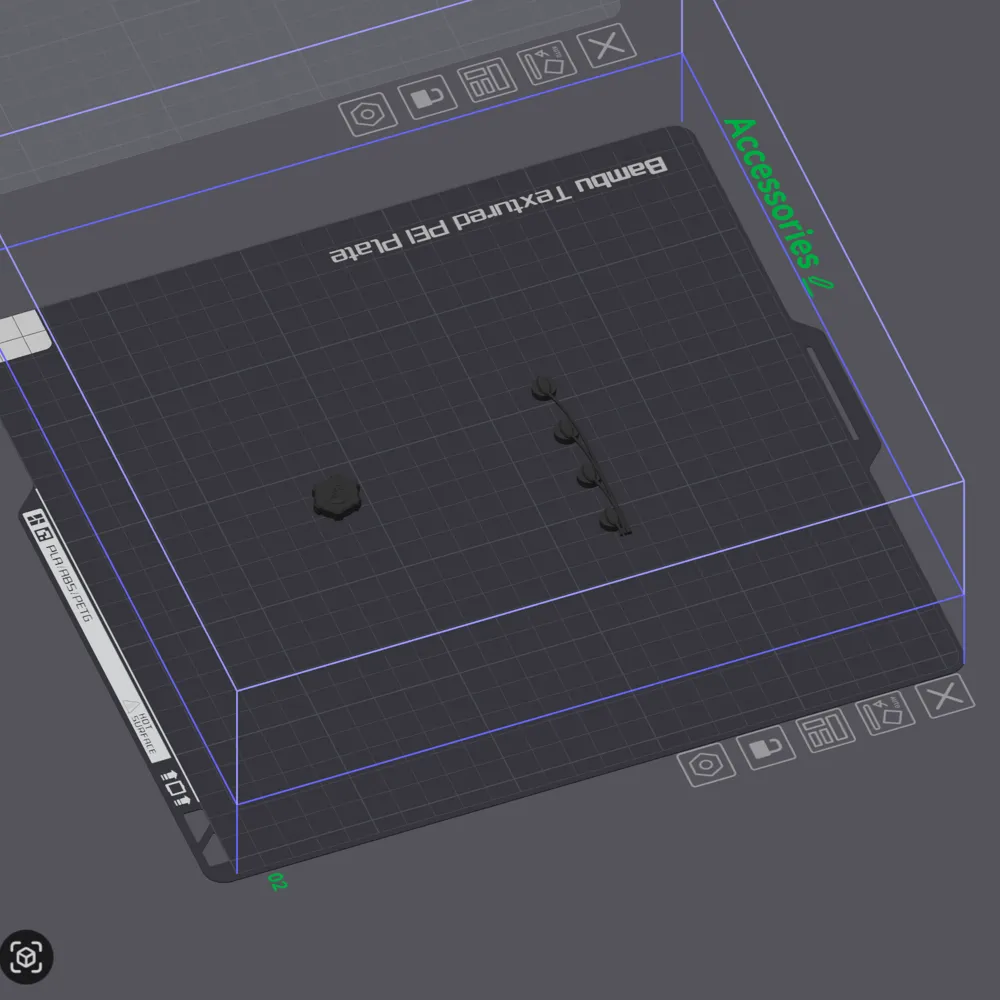Open the 3D view cube icon

coord(26,957)
